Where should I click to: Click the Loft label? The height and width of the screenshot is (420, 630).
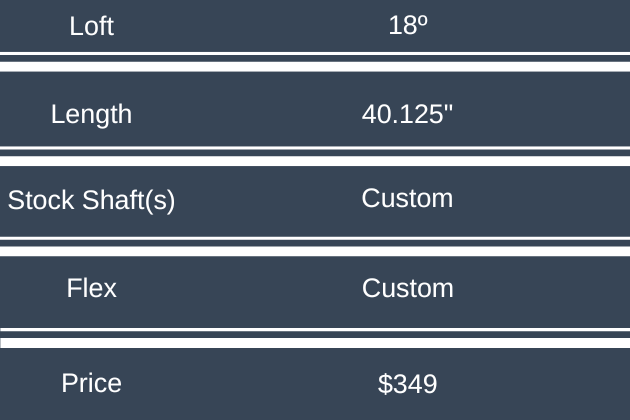point(91,26)
